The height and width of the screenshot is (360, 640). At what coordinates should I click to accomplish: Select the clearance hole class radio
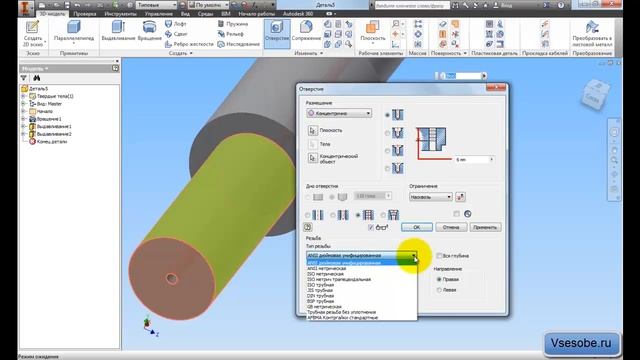coord(333,215)
